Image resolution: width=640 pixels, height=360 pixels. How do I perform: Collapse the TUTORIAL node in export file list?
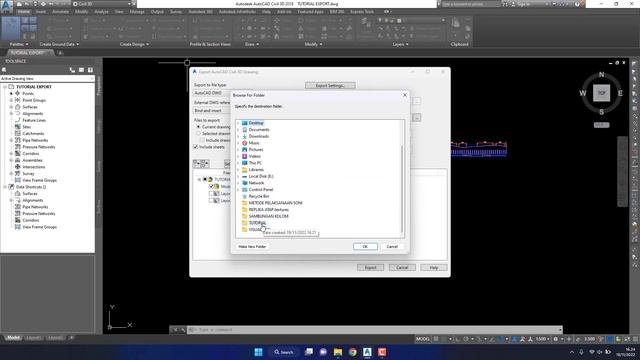(199, 180)
